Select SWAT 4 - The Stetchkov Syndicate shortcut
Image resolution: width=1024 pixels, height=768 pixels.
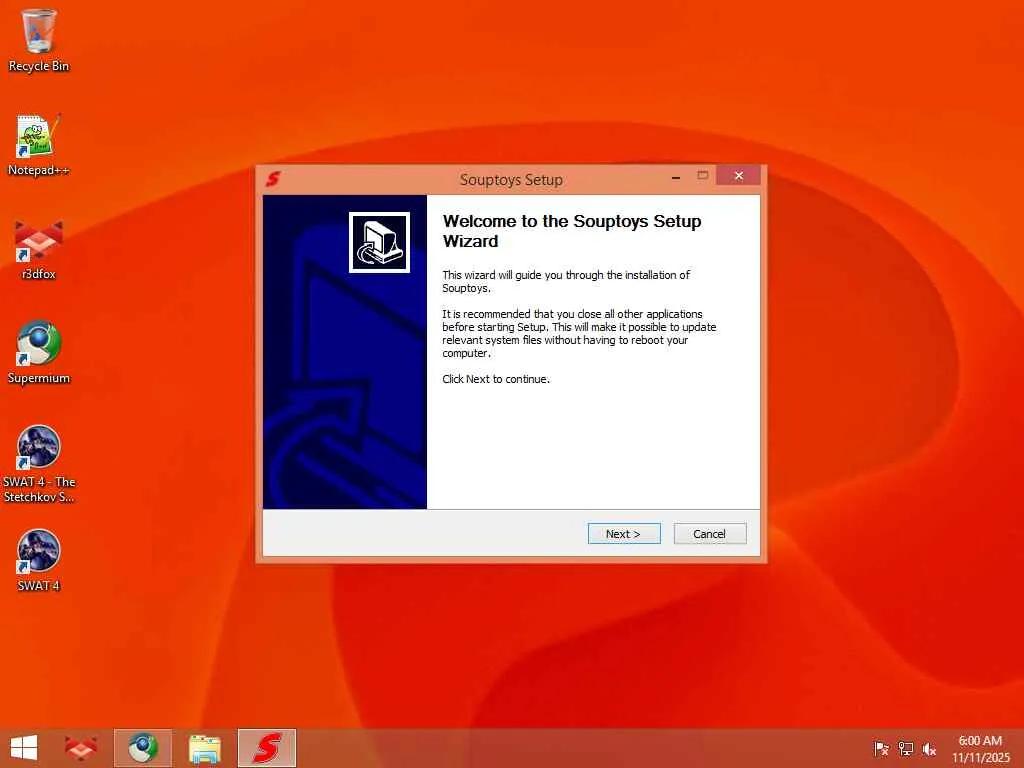point(39,464)
